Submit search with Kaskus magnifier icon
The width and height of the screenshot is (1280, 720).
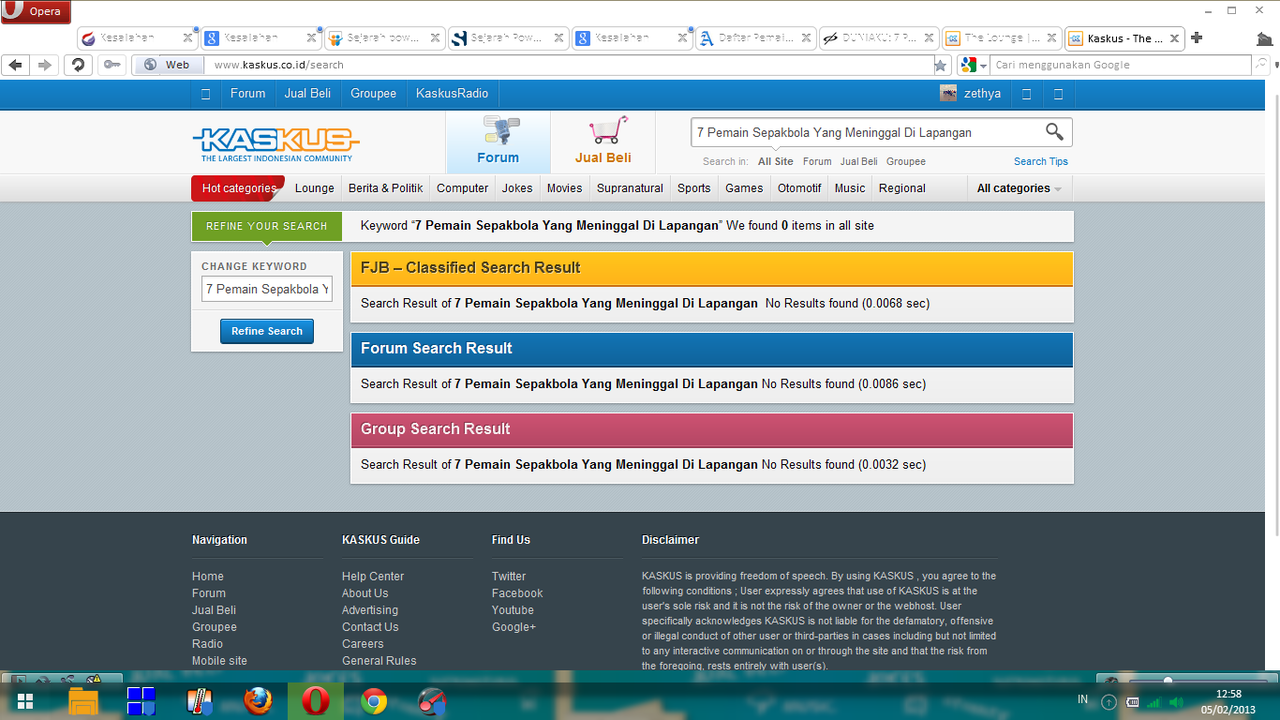pyautogui.click(x=1054, y=132)
